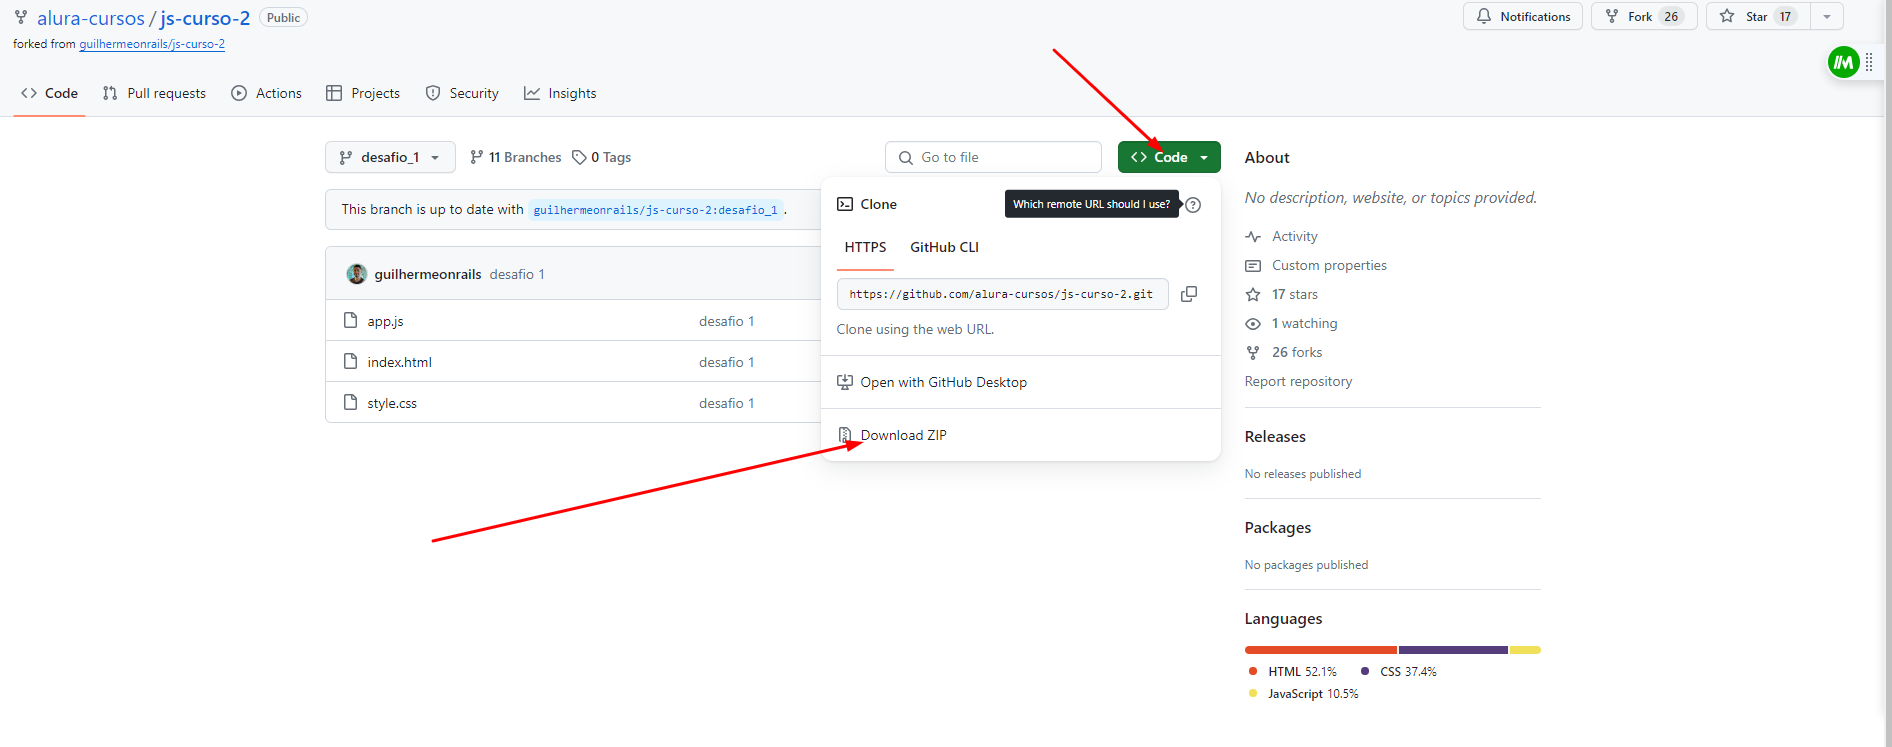Copy the HTTPS clone URL to clipboard
Screen dimensions: 1892x747
[1189, 294]
